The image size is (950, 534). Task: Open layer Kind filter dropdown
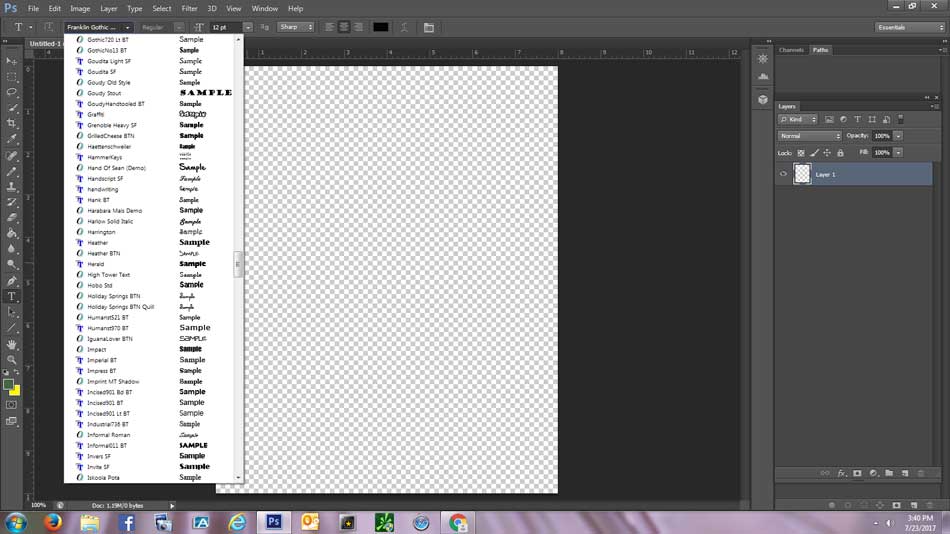[x=797, y=119]
